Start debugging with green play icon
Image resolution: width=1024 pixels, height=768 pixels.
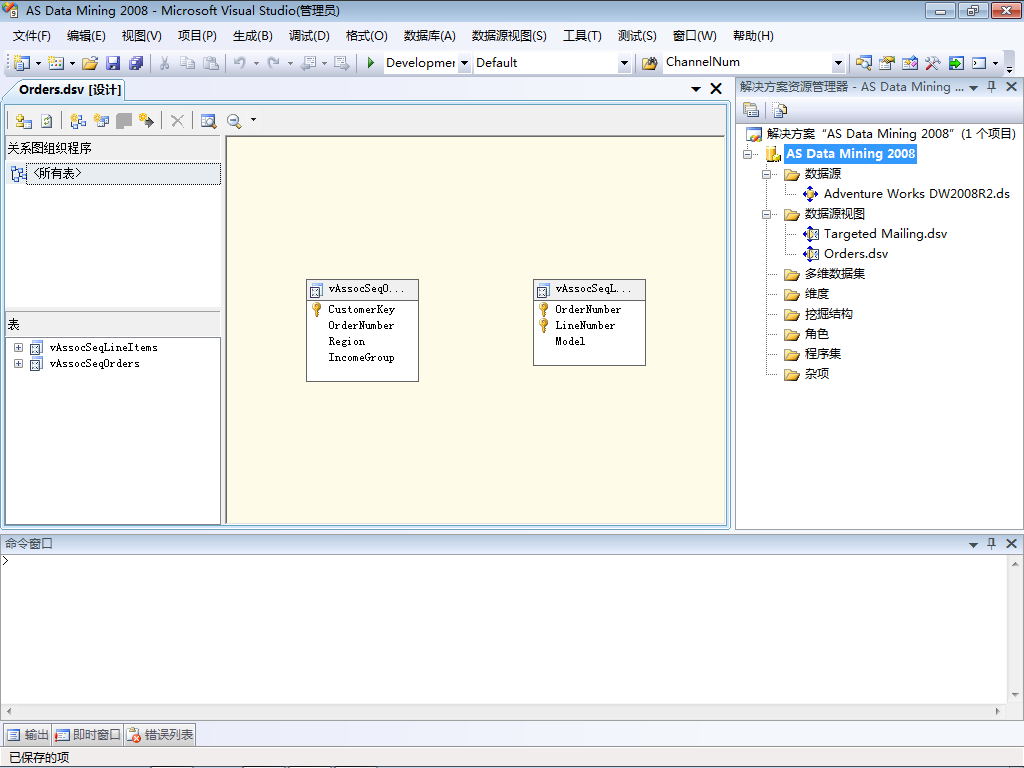[370, 63]
